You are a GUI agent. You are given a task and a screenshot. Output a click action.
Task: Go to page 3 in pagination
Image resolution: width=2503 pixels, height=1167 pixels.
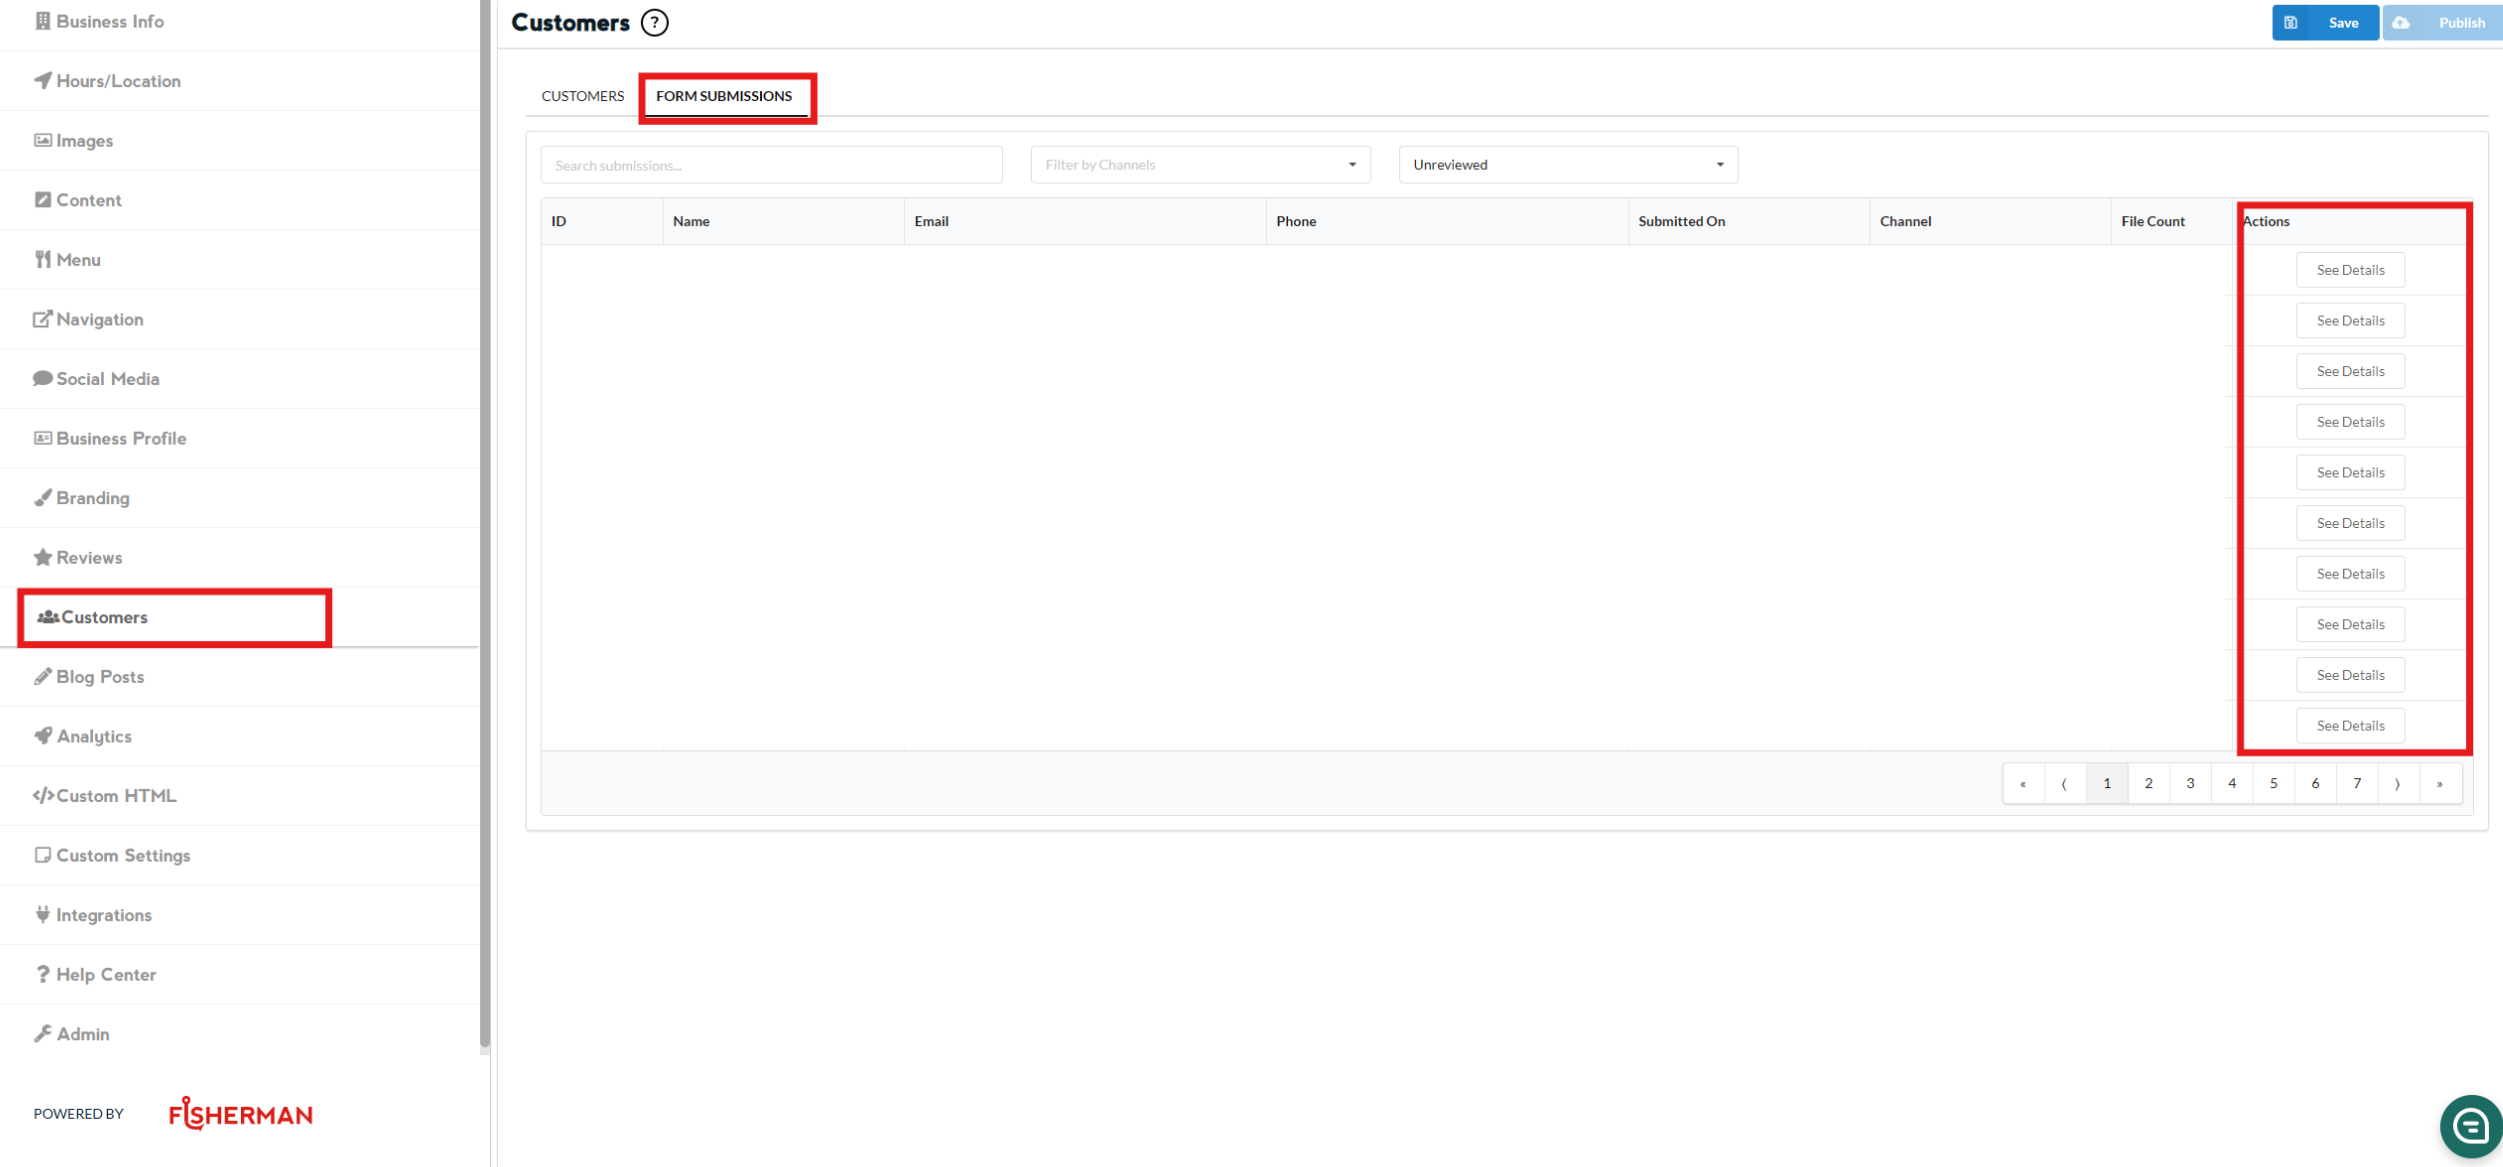pos(2190,783)
